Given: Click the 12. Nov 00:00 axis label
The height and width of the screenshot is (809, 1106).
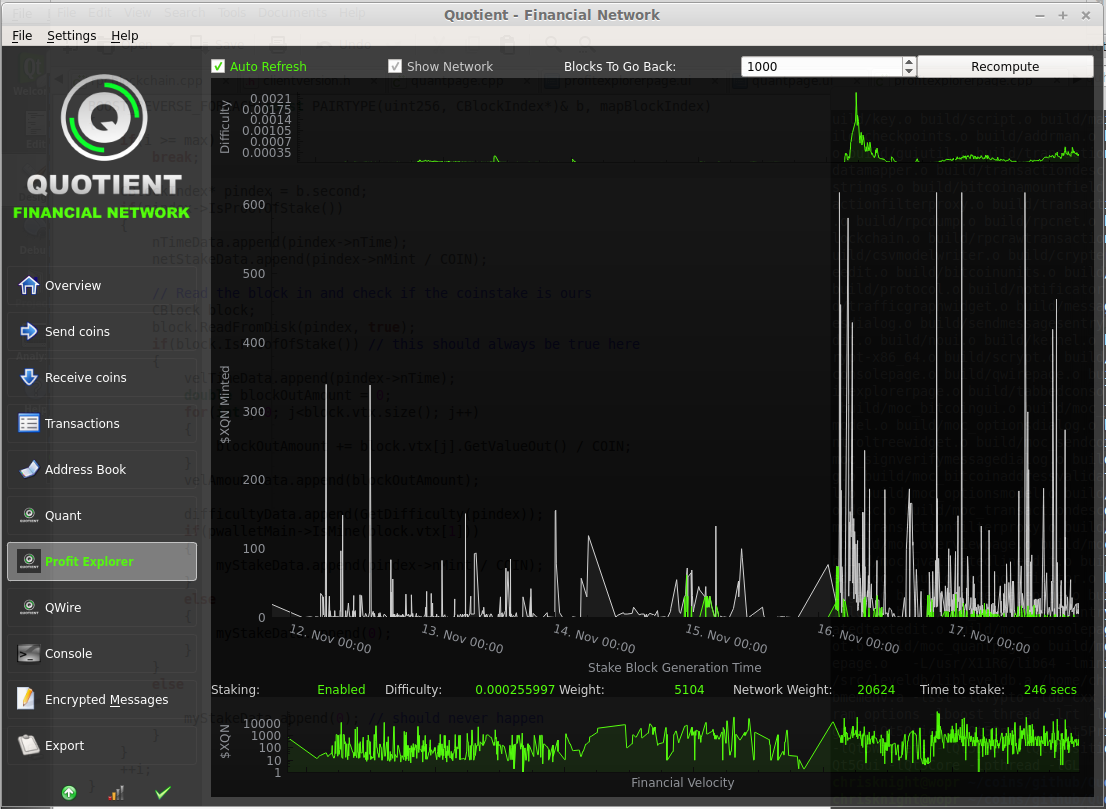Looking at the screenshot, I should click(330, 638).
